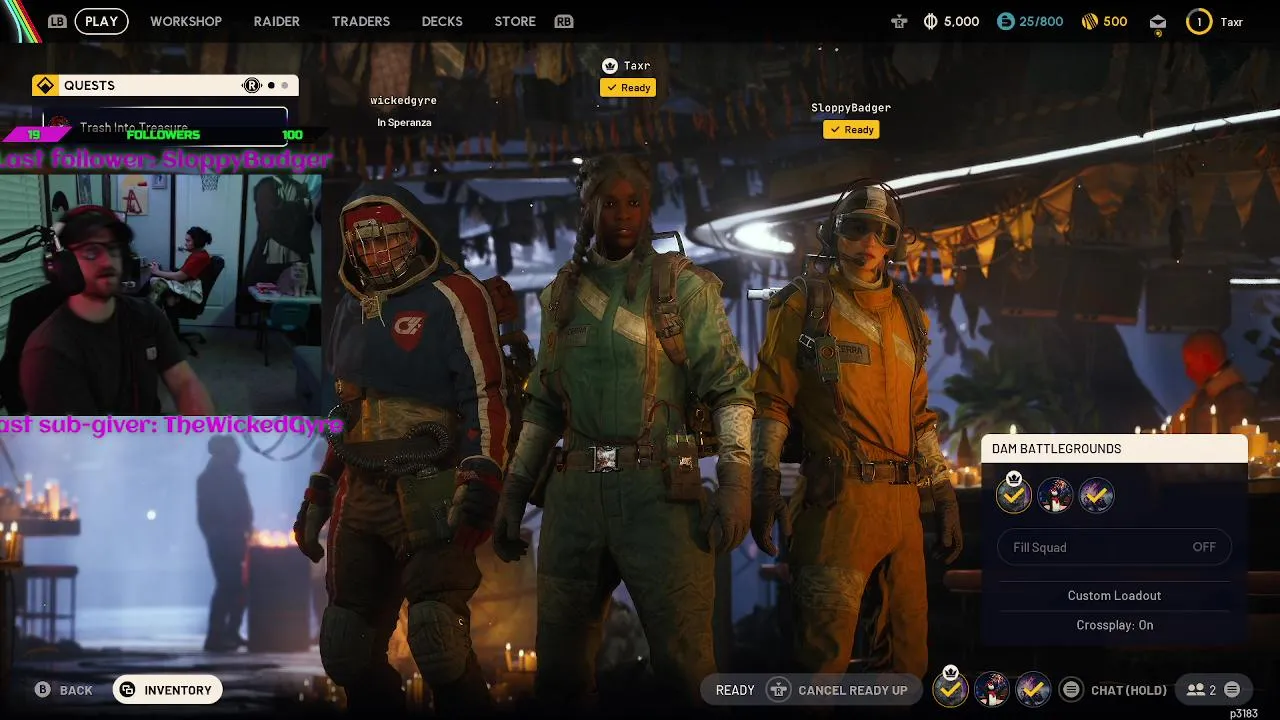Click the LB bumper icon
Viewport: 1280px width, 720px height.
57,21
